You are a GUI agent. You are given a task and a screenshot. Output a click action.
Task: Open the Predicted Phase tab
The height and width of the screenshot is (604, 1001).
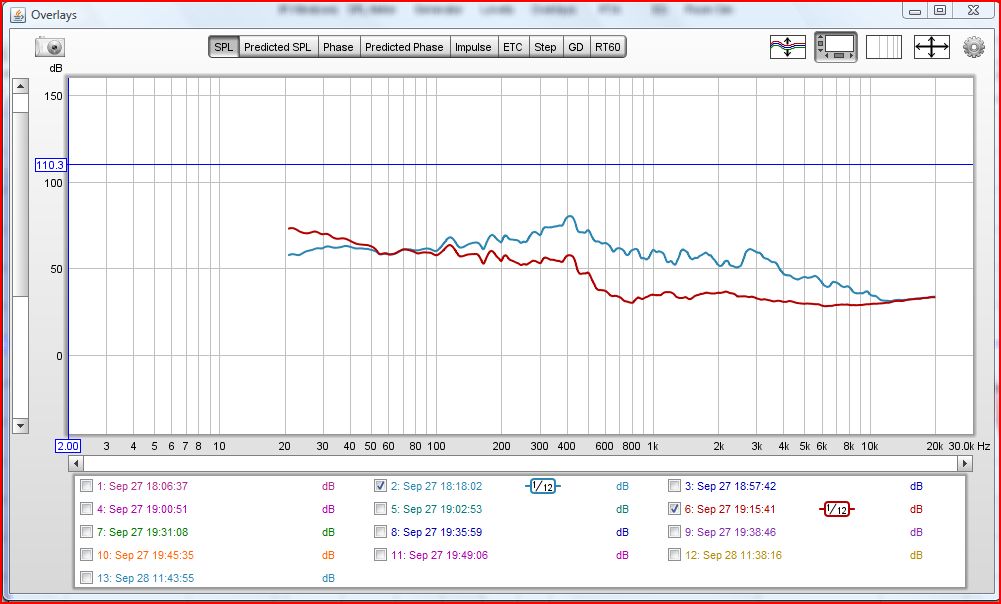pyautogui.click(x=404, y=47)
